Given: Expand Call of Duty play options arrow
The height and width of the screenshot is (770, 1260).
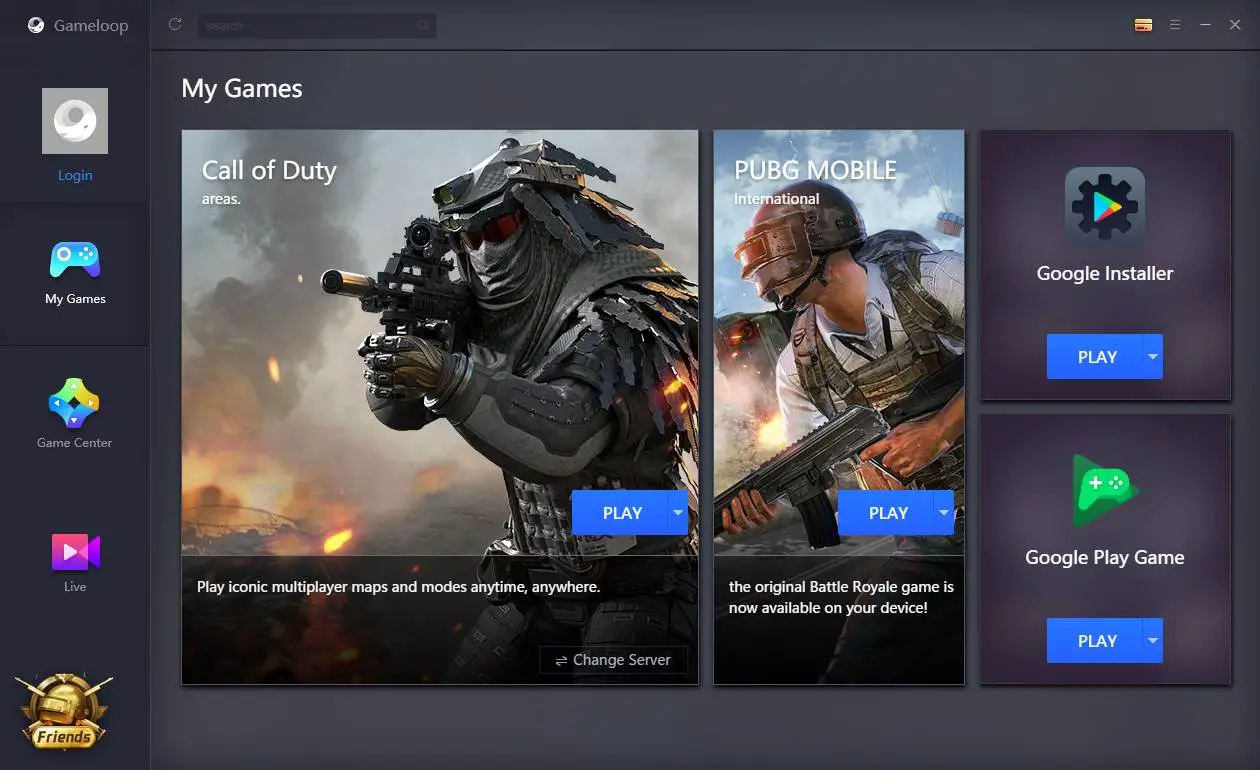Looking at the screenshot, I should pyautogui.click(x=678, y=513).
